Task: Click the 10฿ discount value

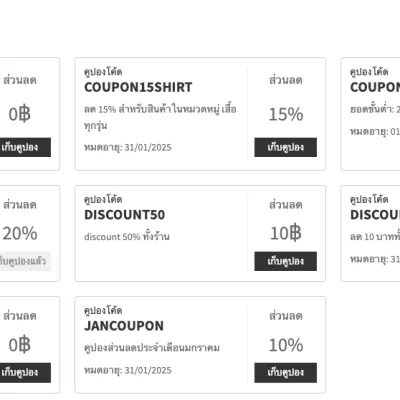Action: 286,233
